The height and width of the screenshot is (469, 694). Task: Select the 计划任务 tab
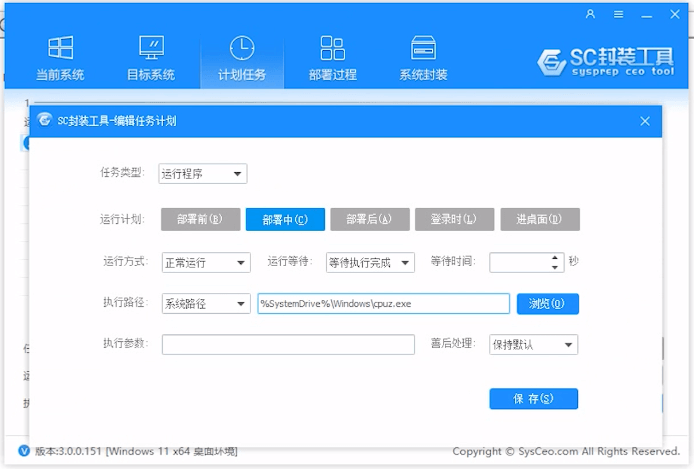pos(242,59)
